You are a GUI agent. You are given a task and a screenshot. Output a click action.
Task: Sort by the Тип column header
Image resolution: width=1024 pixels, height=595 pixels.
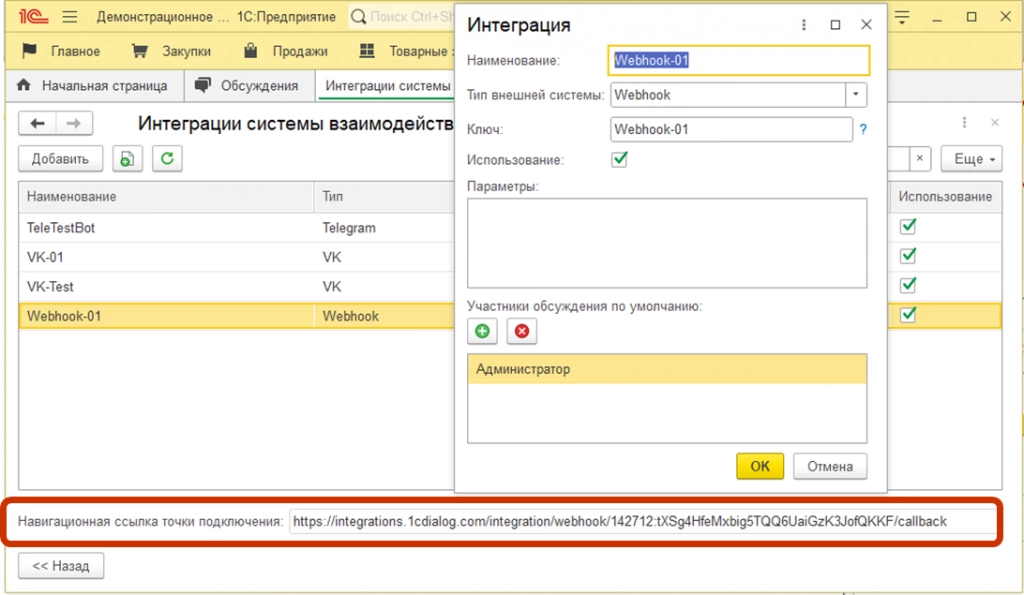(x=384, y=197)
